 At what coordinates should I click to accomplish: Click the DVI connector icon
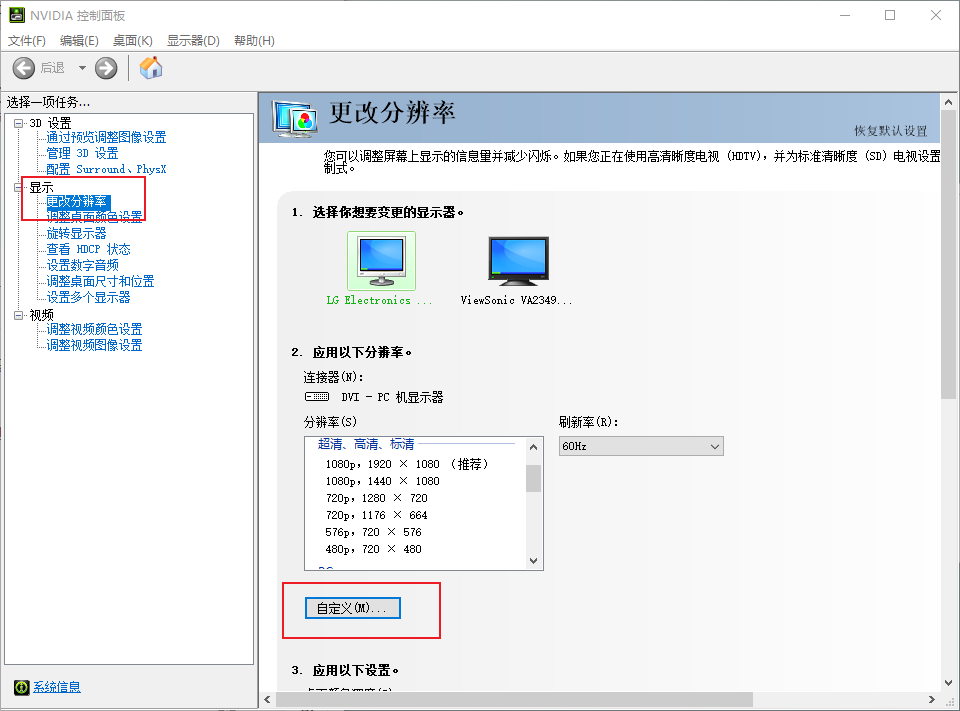click(x=317, y=397)
